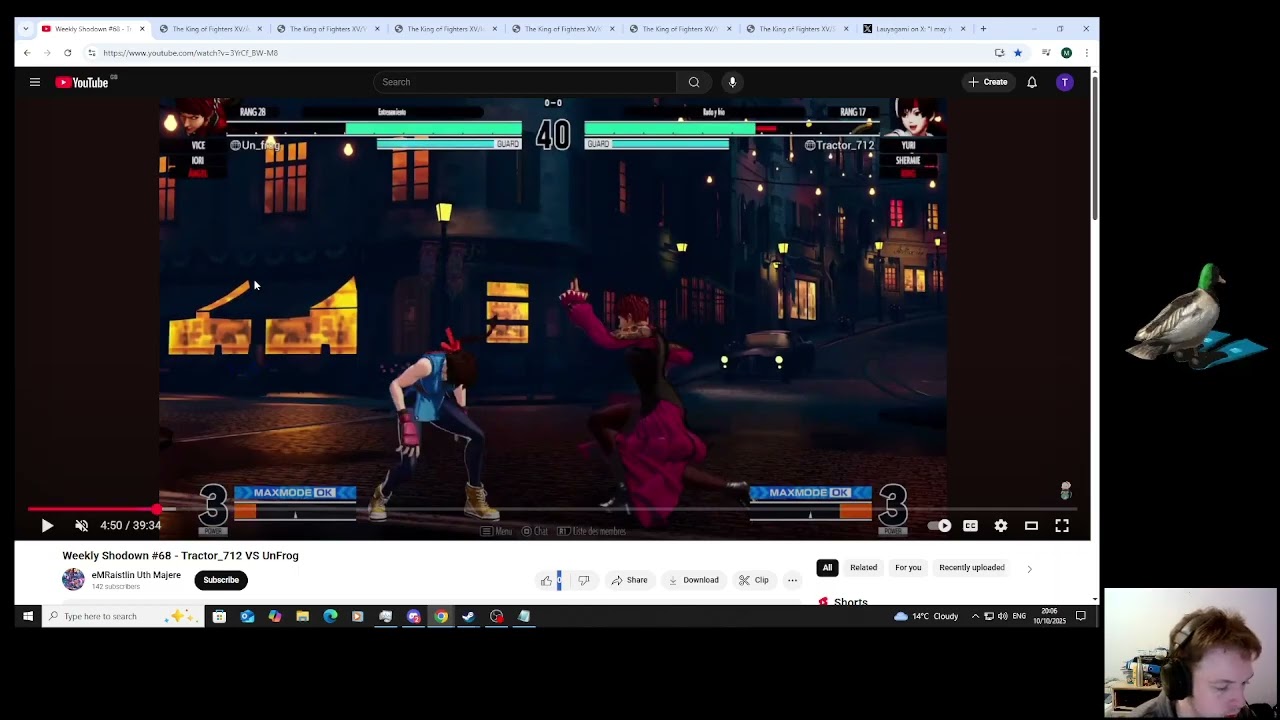The height and width of the screenshot is (720, 1280).
Task: Enter fullscreen video mode
Action: click(x=1062, y=525)
